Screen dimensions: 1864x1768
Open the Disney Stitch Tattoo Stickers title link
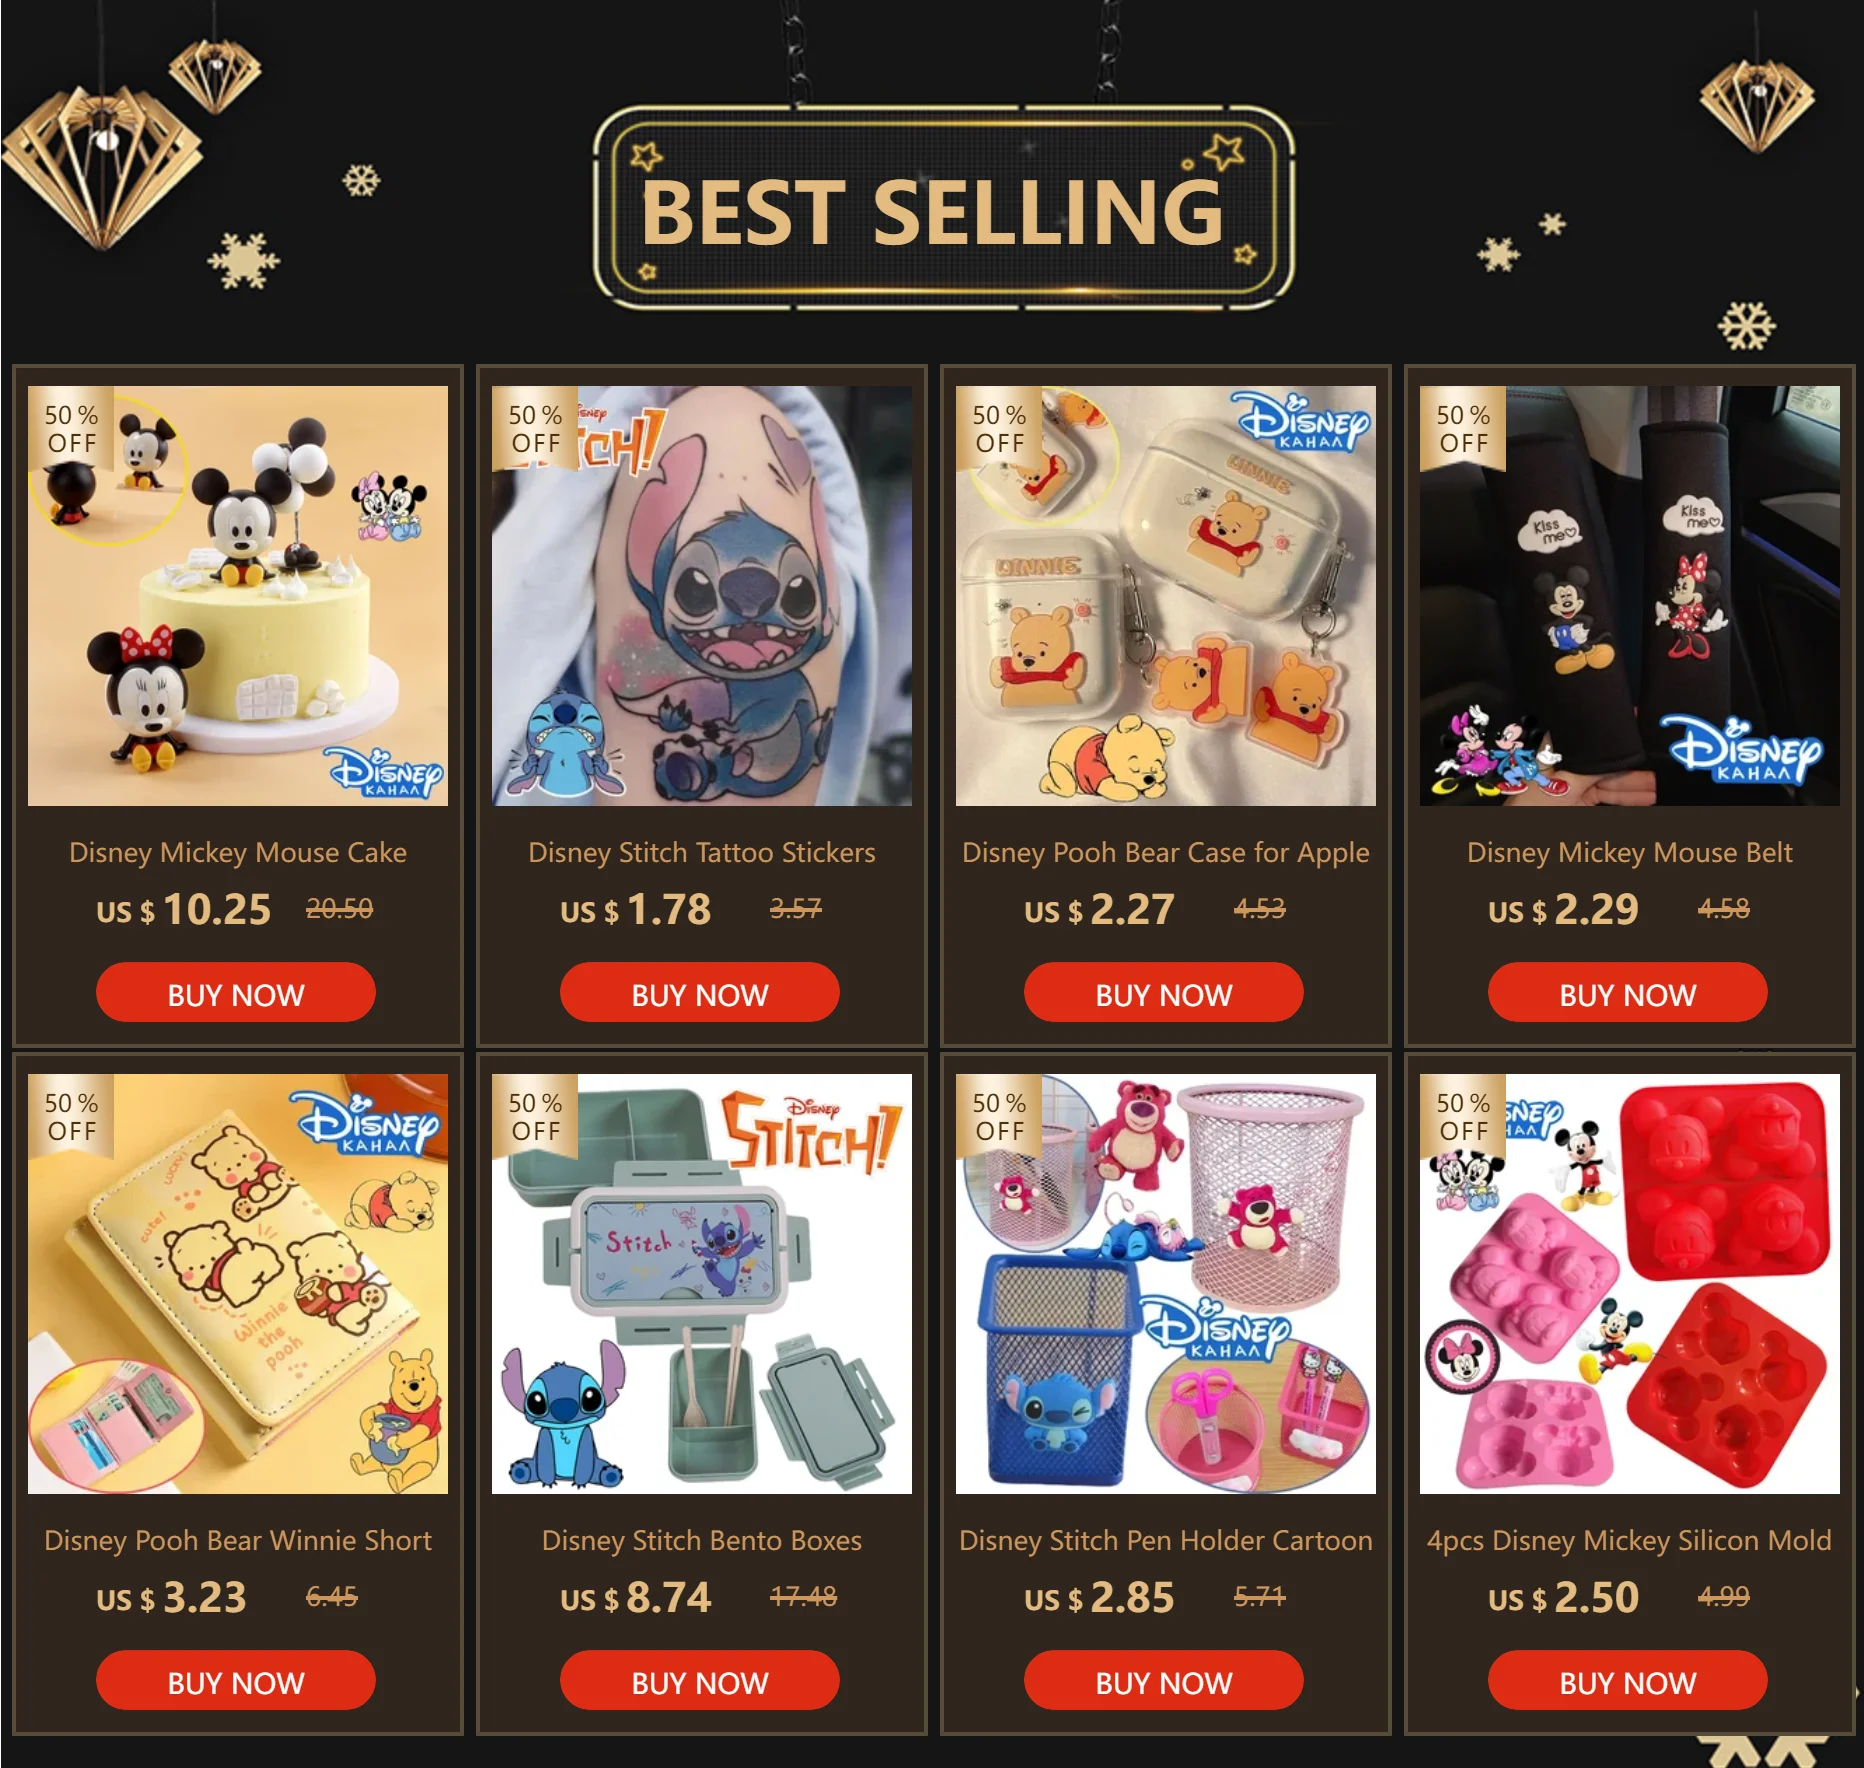[702, 853]
